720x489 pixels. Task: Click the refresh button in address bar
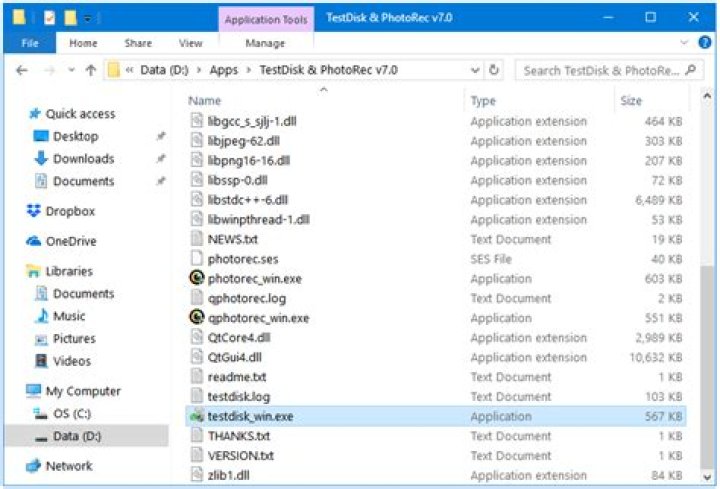[494, 71]
